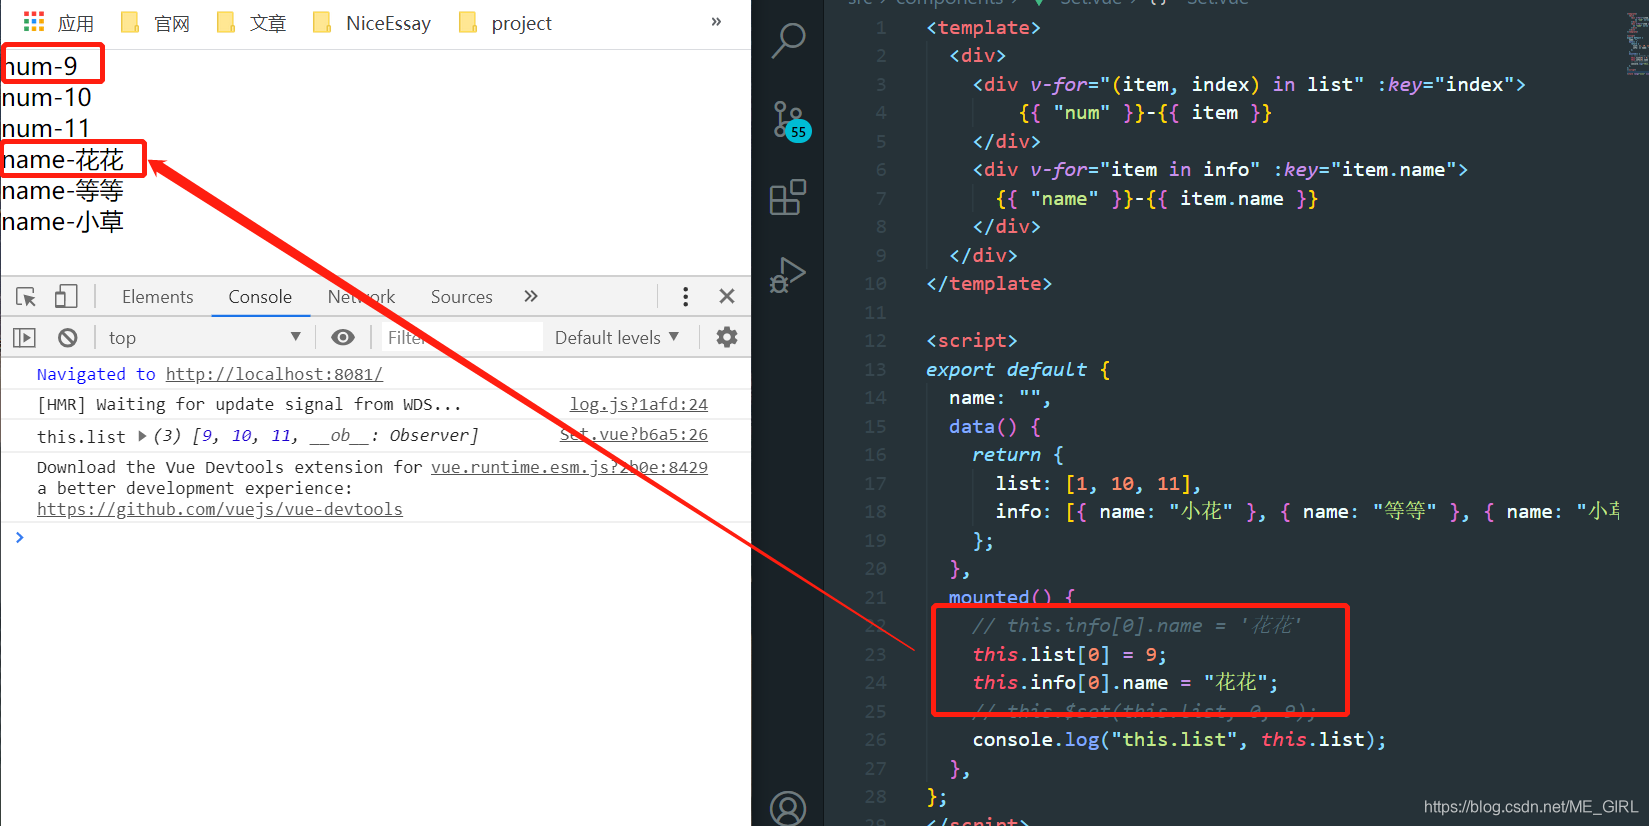
Task: Toggle live expression eye icon
Action: (343, 337)
